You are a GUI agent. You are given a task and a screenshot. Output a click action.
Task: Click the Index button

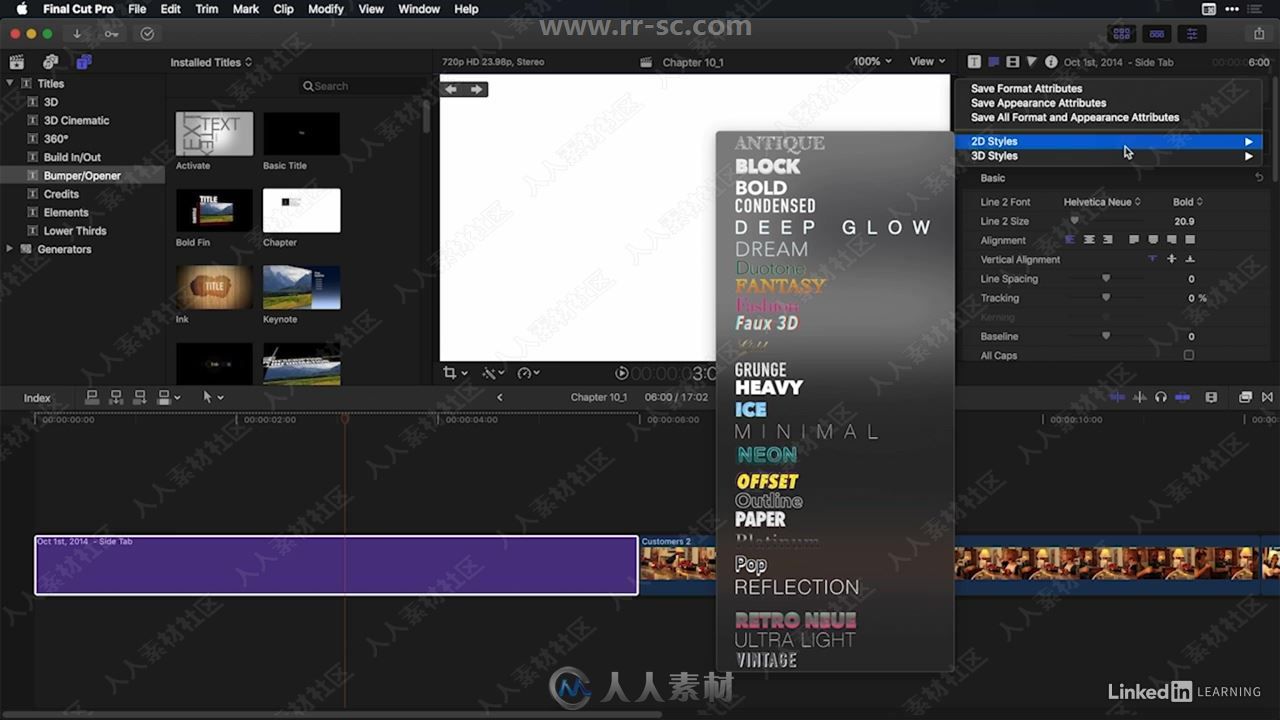click(37, 398)
